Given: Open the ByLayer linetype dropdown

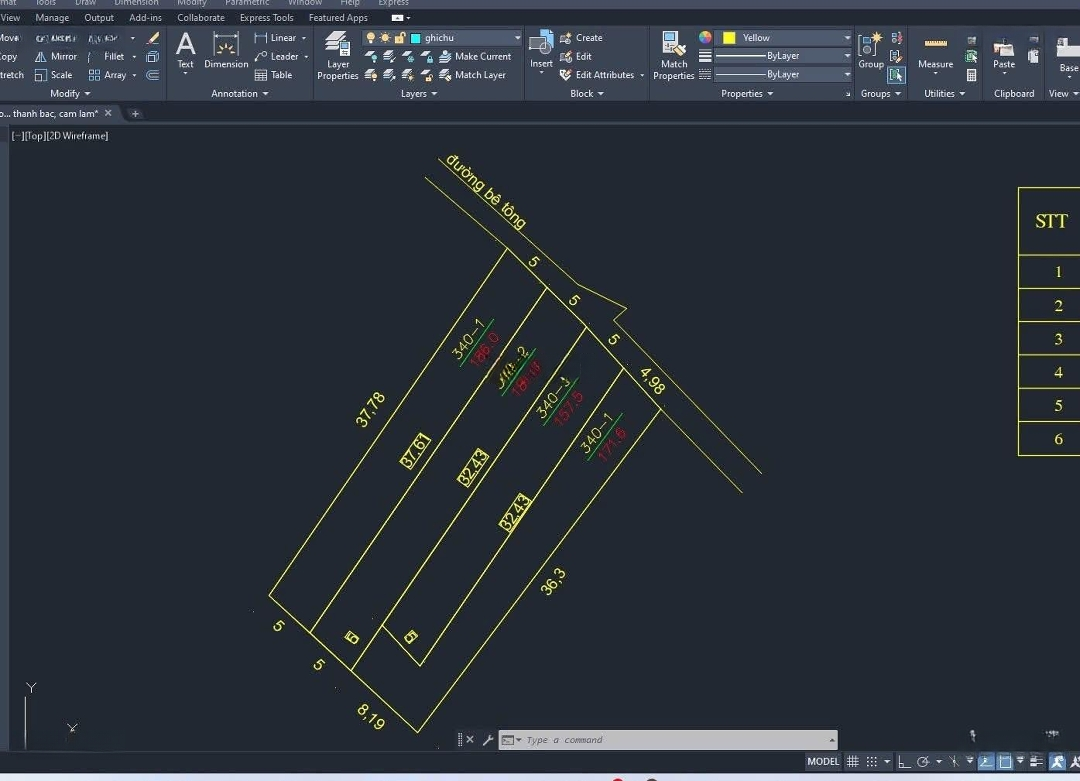Looking at the screenshot, I should [x=847, y=74].
